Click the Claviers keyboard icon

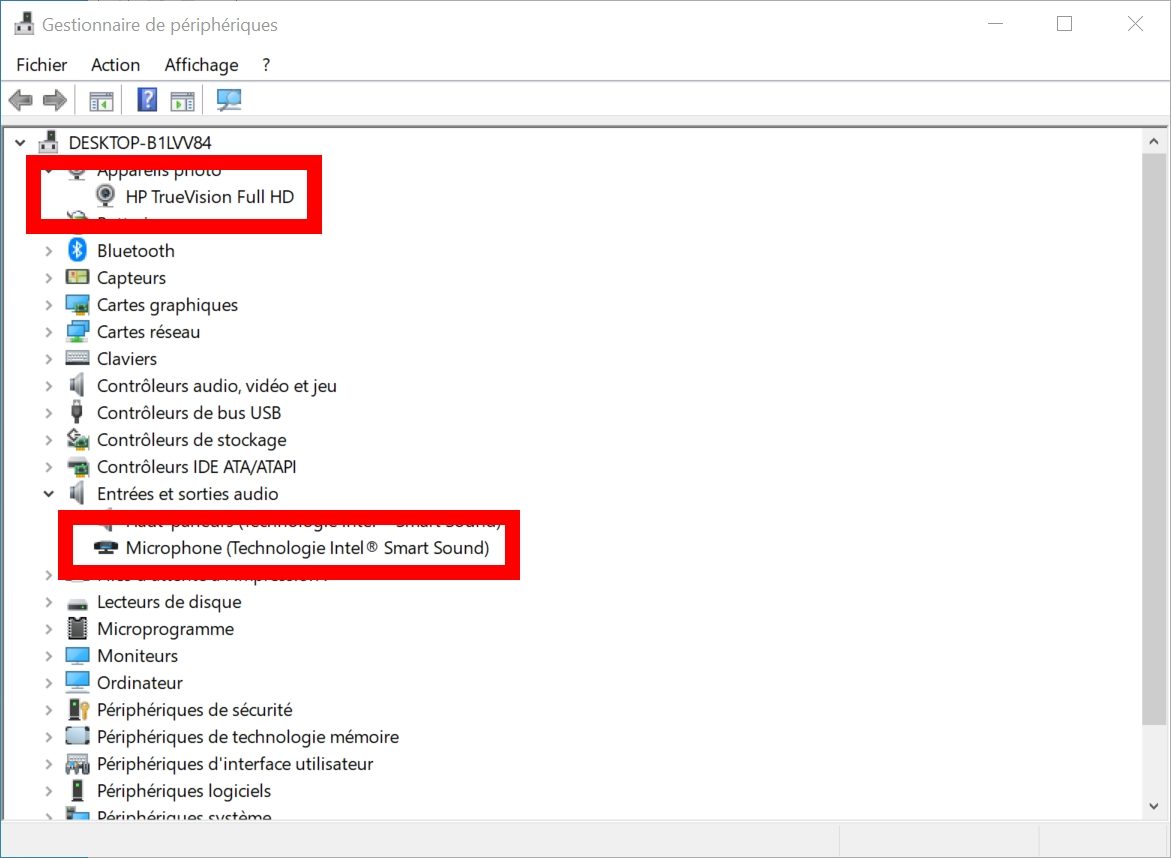[77, 358]
